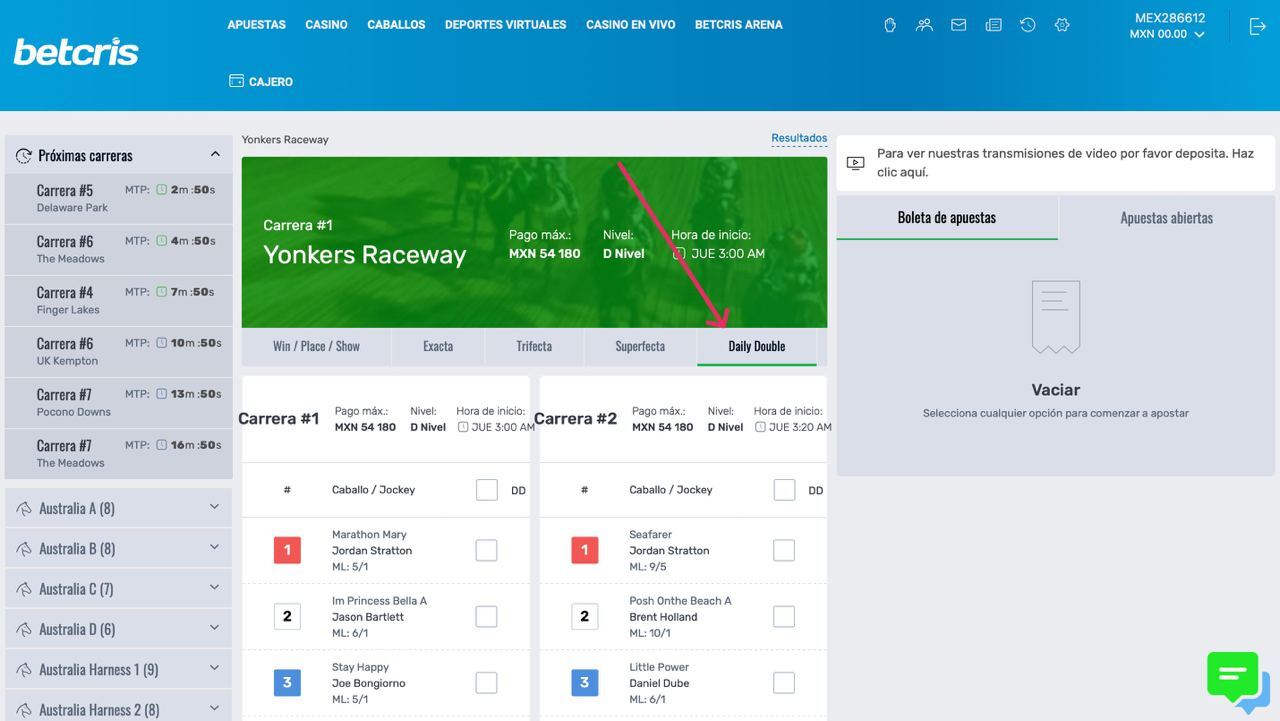The width and height of the screenshot is (1280, 721).
Task: Click the horse icon next to Australia C
Action: pos(24,589)
